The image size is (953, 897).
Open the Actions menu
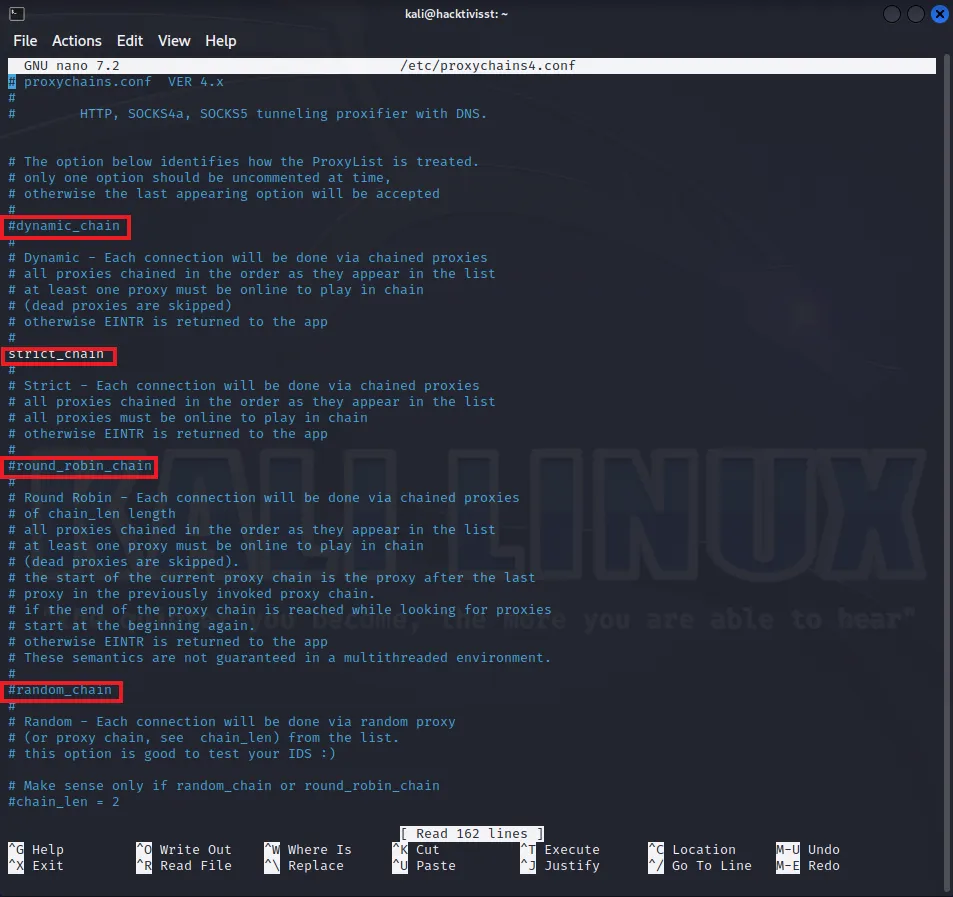(x=77, y=41)
